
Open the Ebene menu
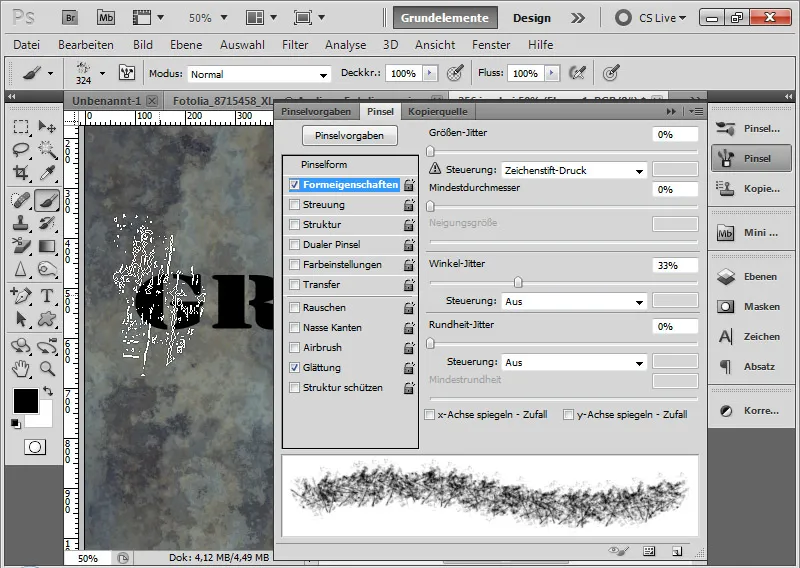point(186,45)
